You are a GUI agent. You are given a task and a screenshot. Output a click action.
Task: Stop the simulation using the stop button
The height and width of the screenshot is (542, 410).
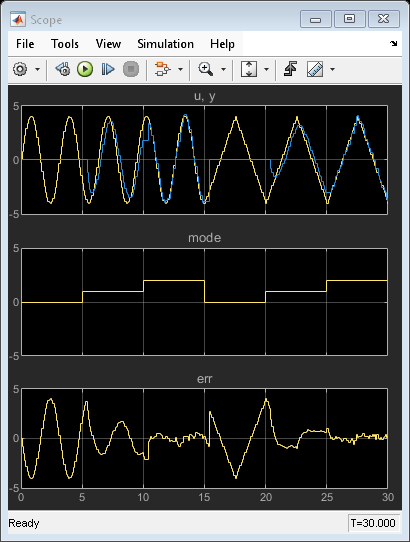click(131, 69)
